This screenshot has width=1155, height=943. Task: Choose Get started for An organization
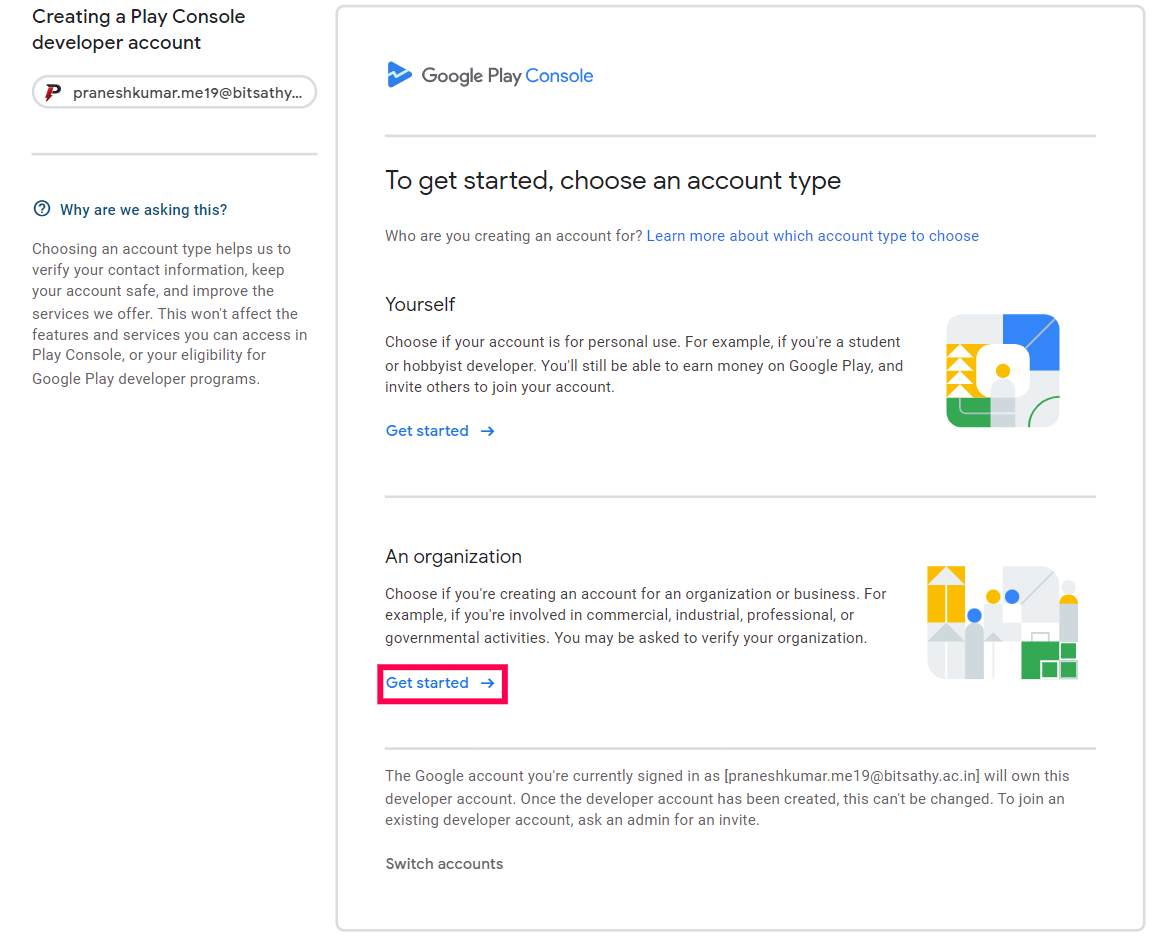click(x=427, y=683)
